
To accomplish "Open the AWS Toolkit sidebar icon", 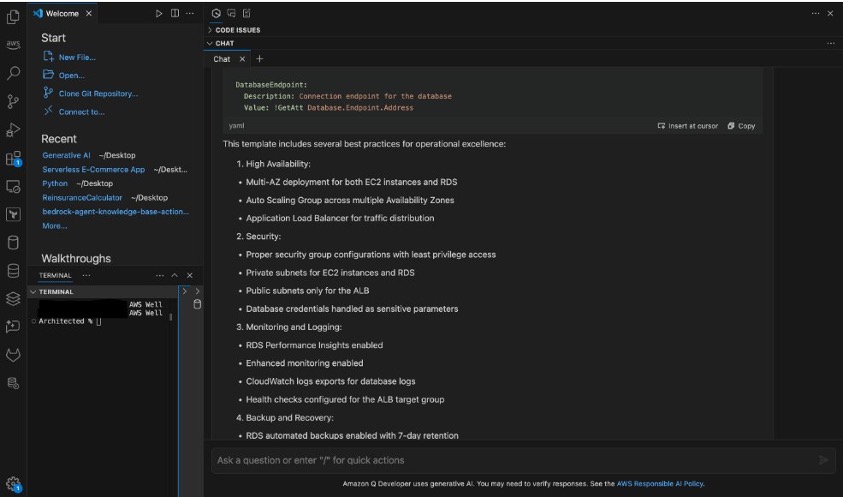I will coord(13,44).
